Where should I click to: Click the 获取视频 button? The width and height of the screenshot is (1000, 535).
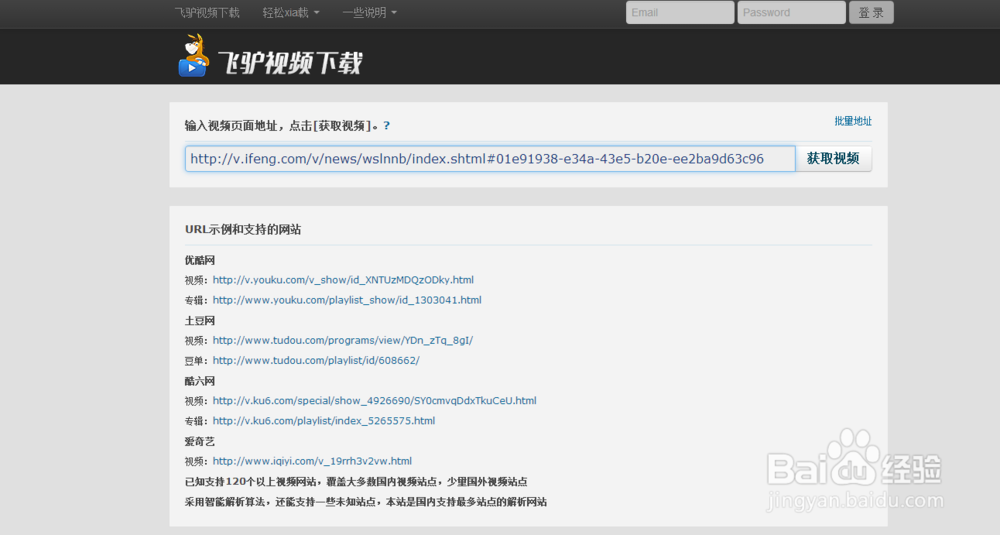(x=834, y=159)
